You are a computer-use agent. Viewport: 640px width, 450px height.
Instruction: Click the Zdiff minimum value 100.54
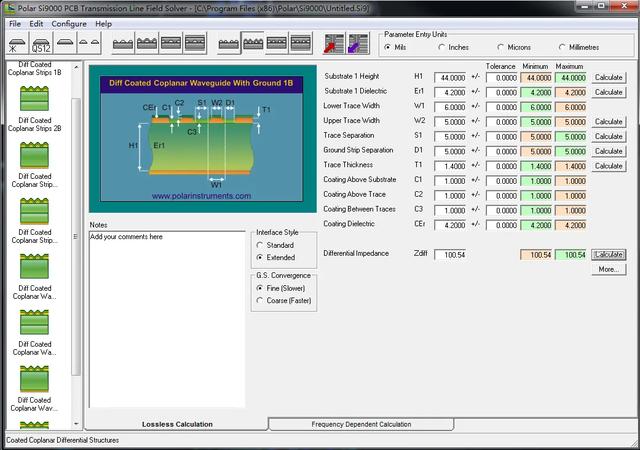click(x=536, y=255)
